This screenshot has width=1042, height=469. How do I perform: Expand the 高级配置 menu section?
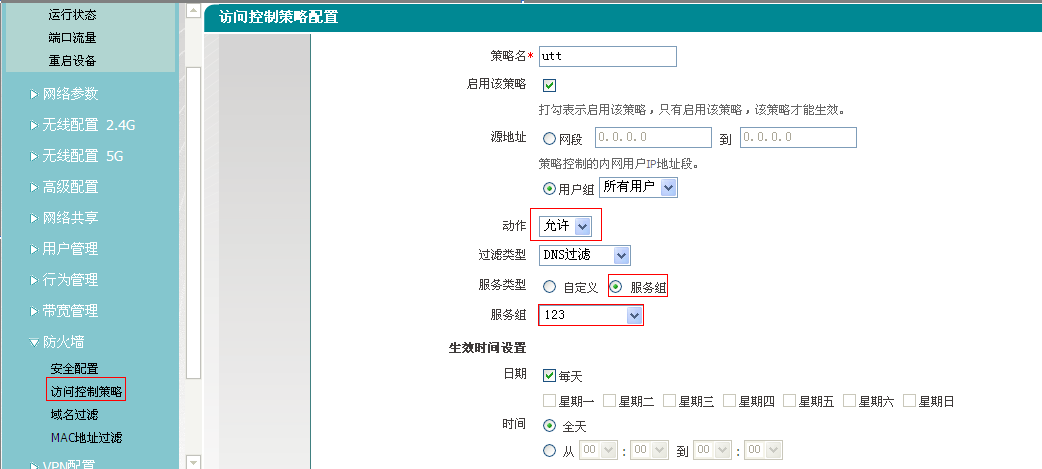pos(70,187)
